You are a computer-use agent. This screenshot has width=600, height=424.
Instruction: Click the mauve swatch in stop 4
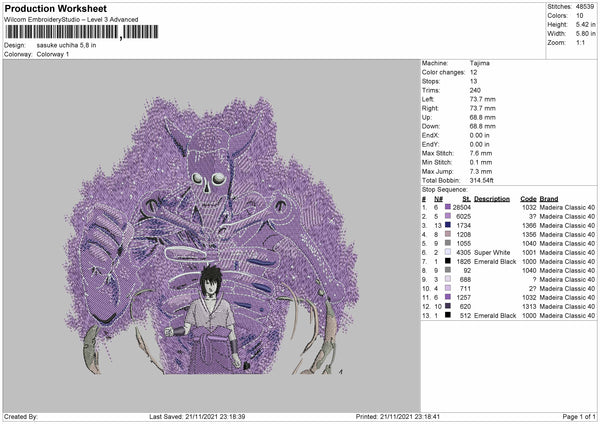pyautogui.click(x=448, y=234)
